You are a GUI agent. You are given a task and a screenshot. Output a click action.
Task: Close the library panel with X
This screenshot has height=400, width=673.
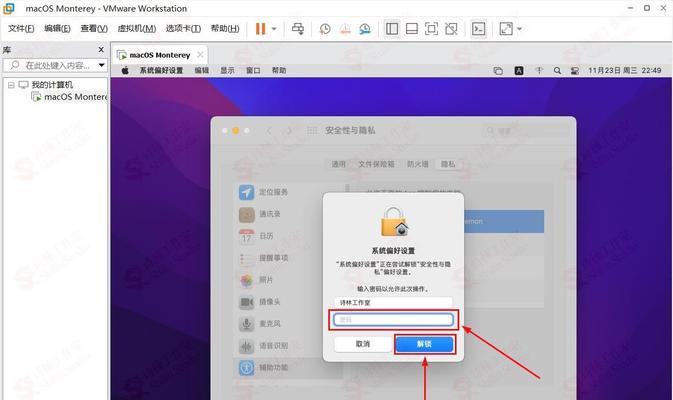[x=101, y=50]
